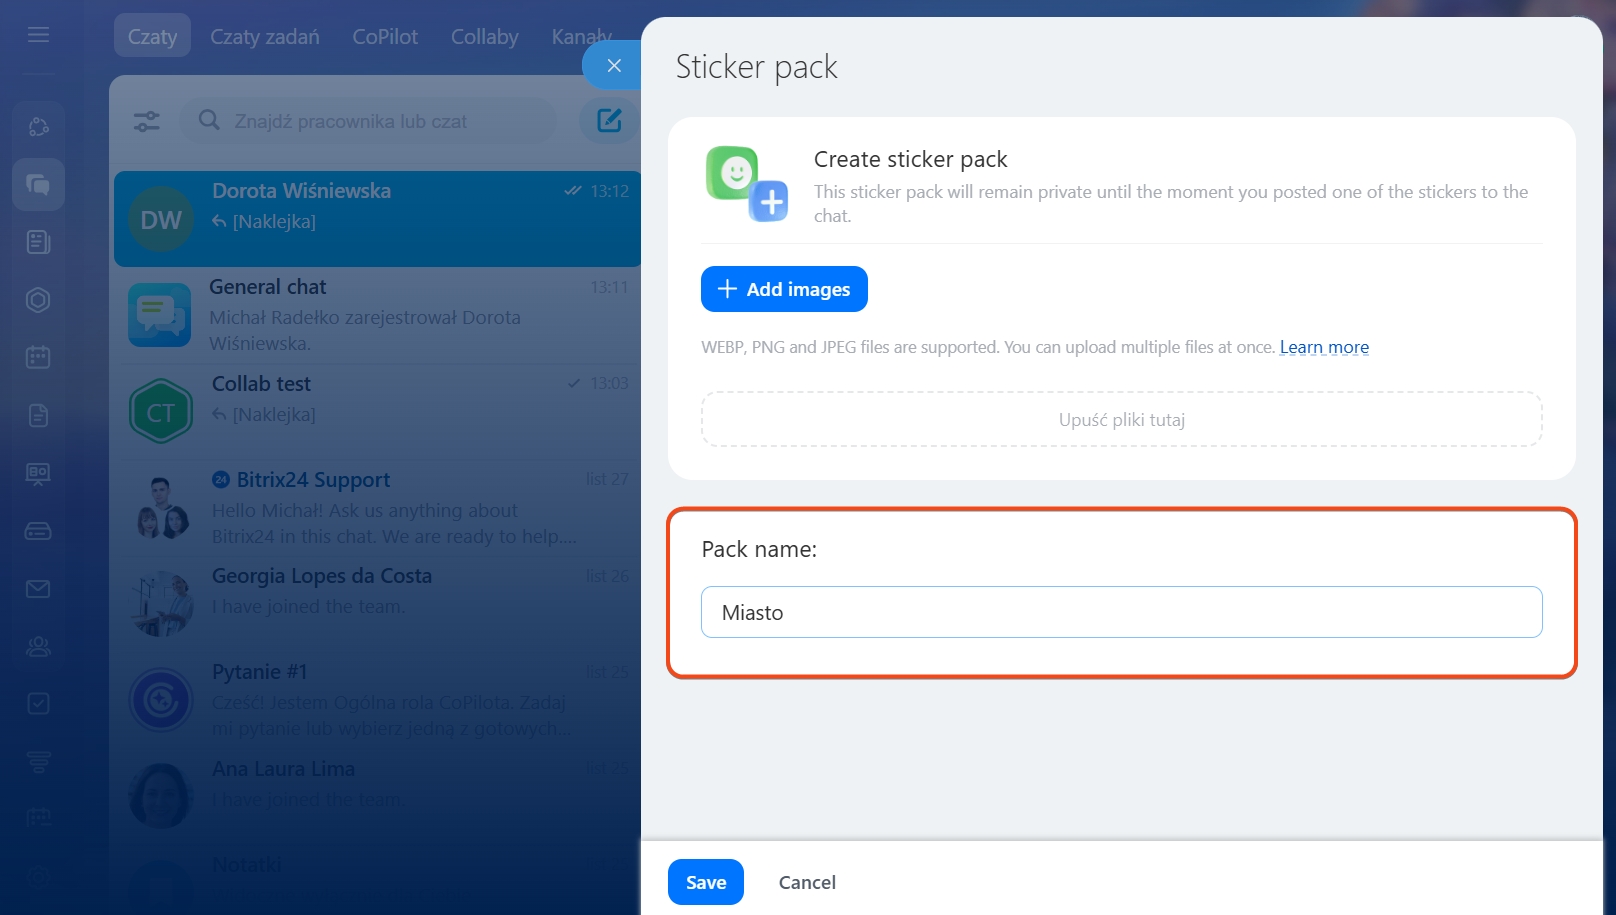Viewport: 1616px width, 915px height.
Task: Open the Collaby tab
Action: tap(484, 37)
